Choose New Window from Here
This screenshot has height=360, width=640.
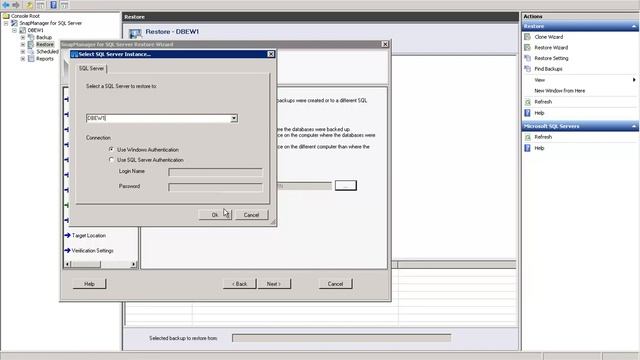point(560,91)
